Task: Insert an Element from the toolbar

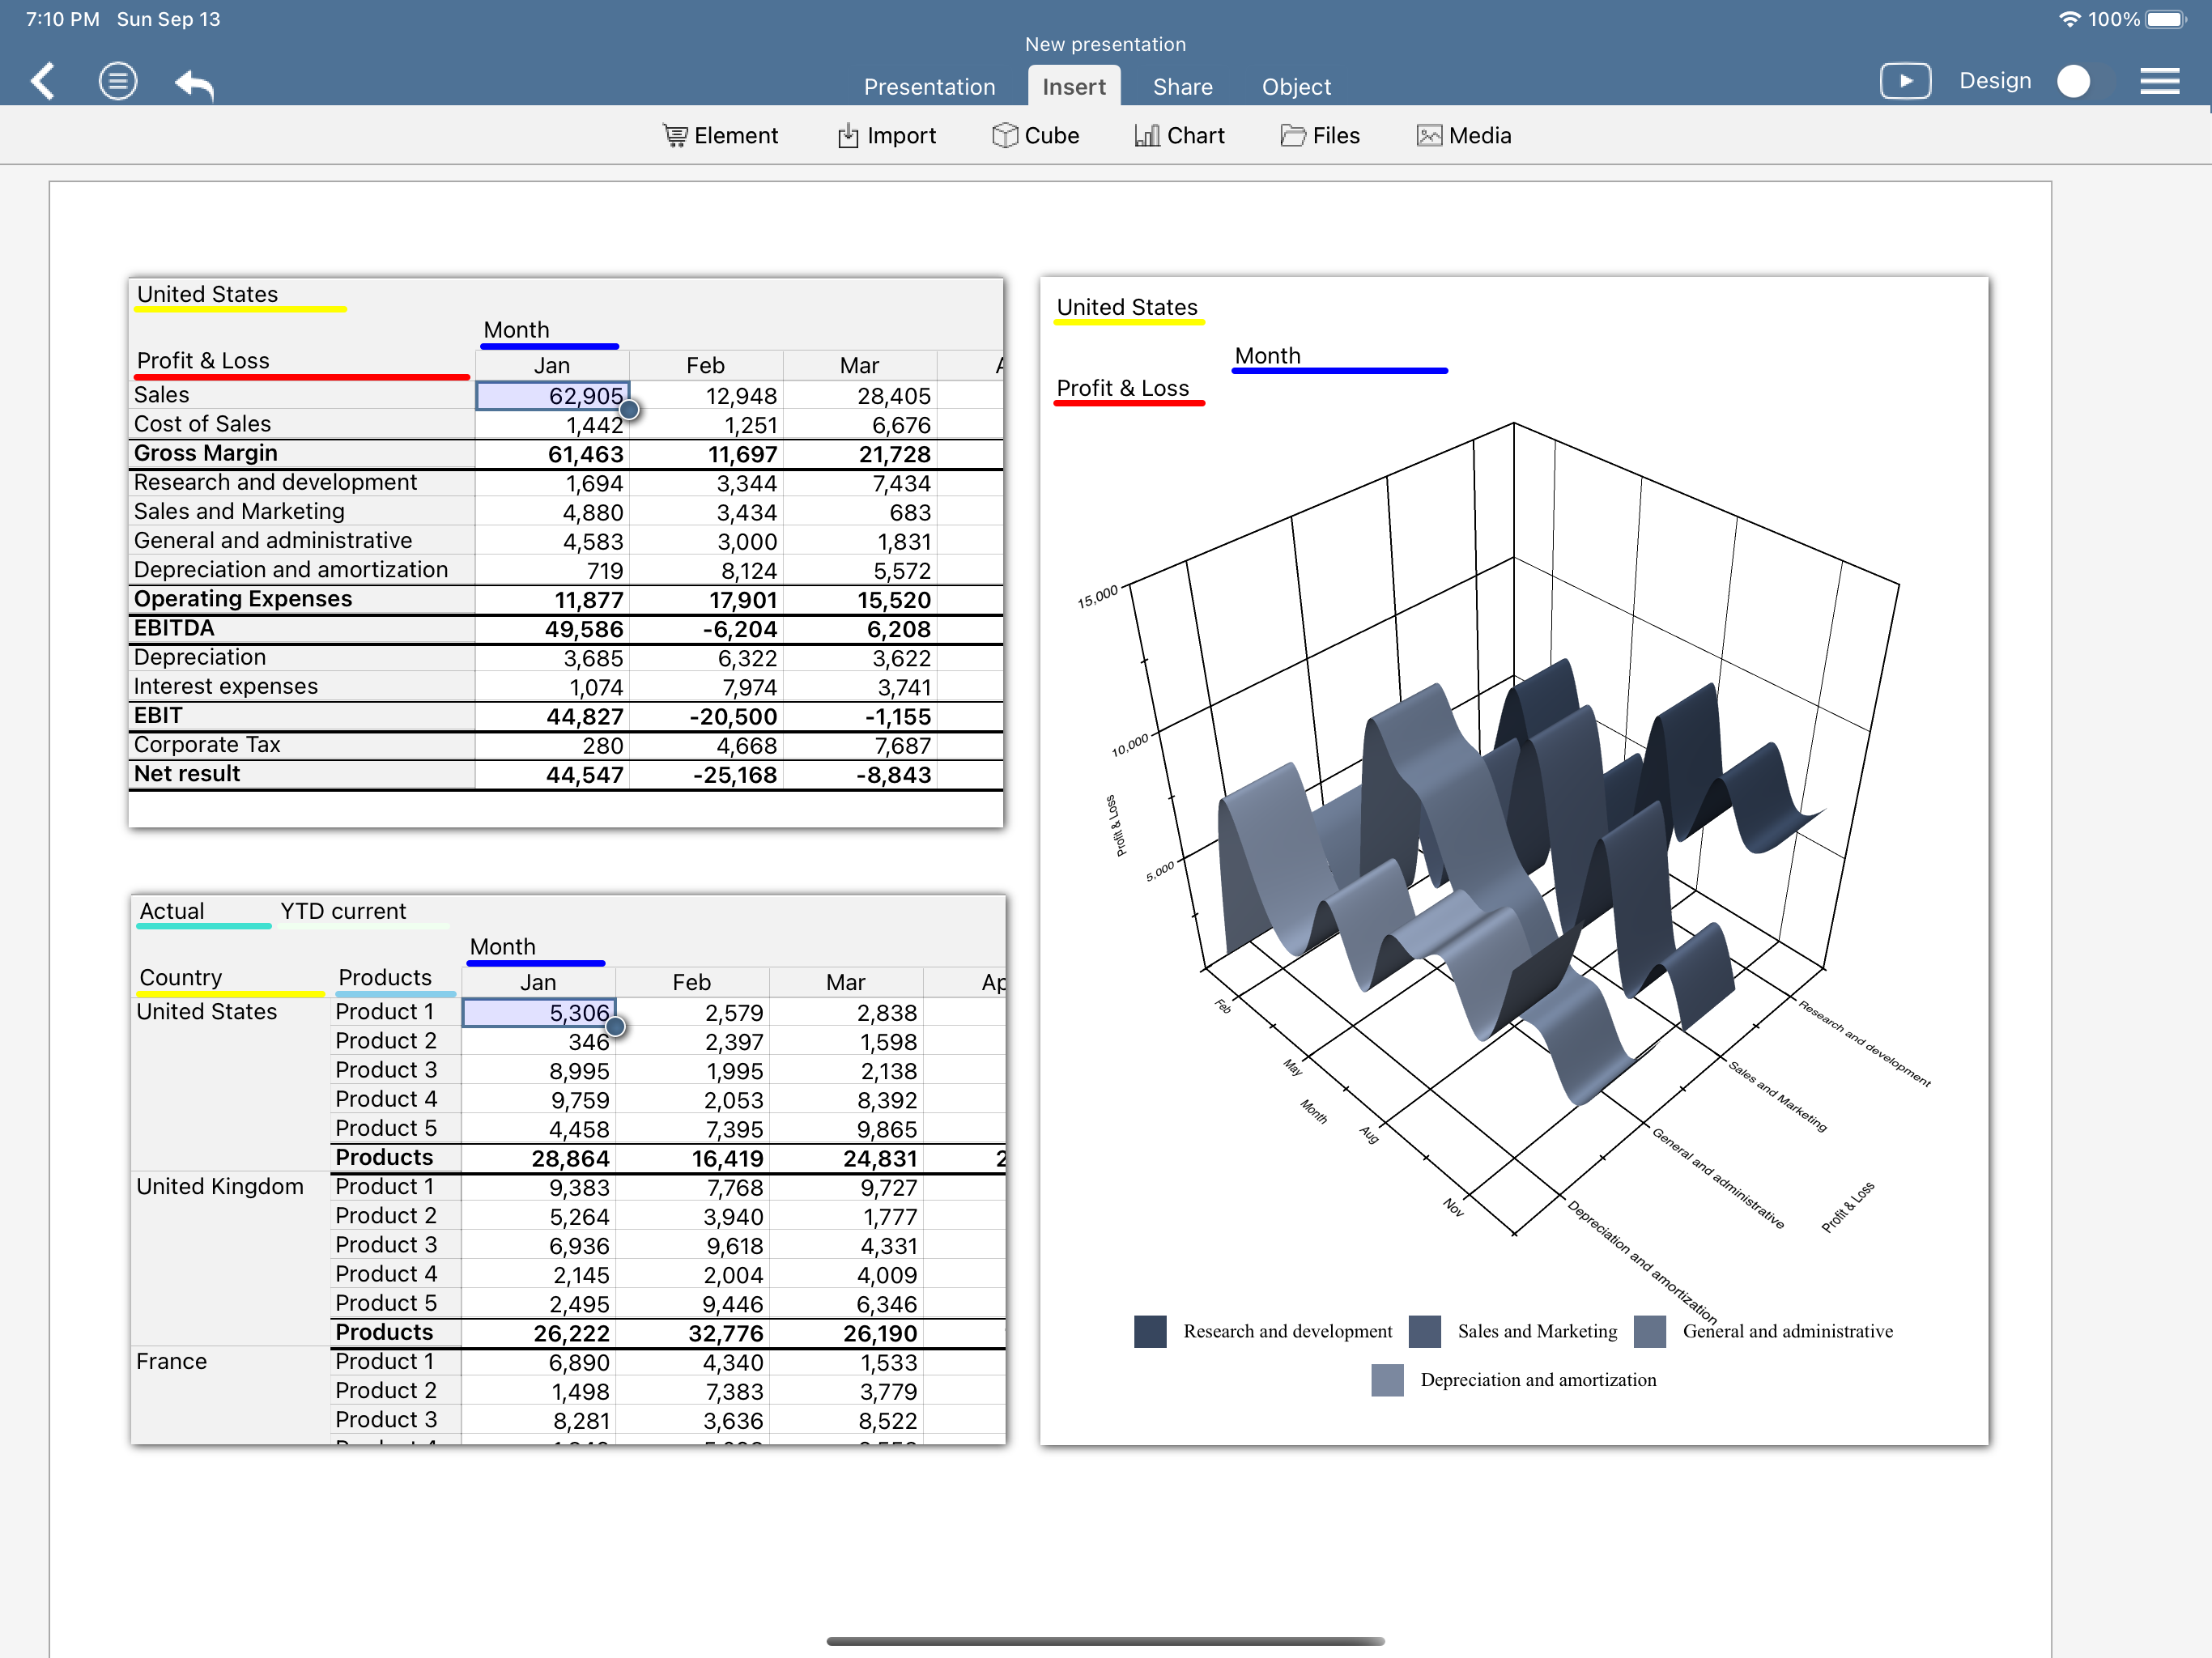Action: point(720,135)
